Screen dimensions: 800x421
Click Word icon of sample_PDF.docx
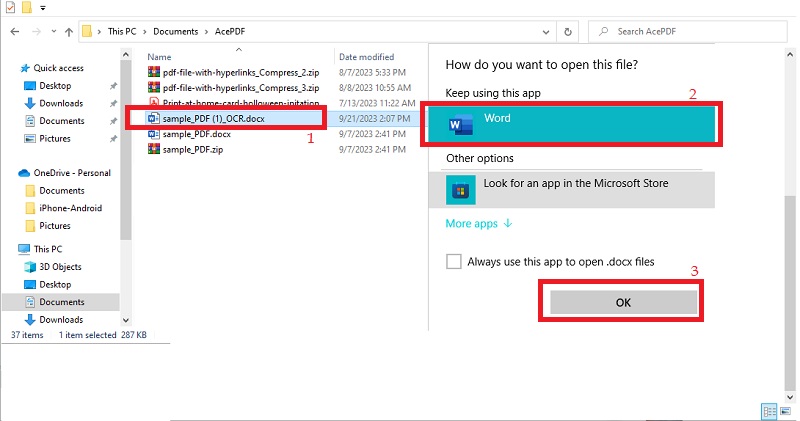pos(153,134)
